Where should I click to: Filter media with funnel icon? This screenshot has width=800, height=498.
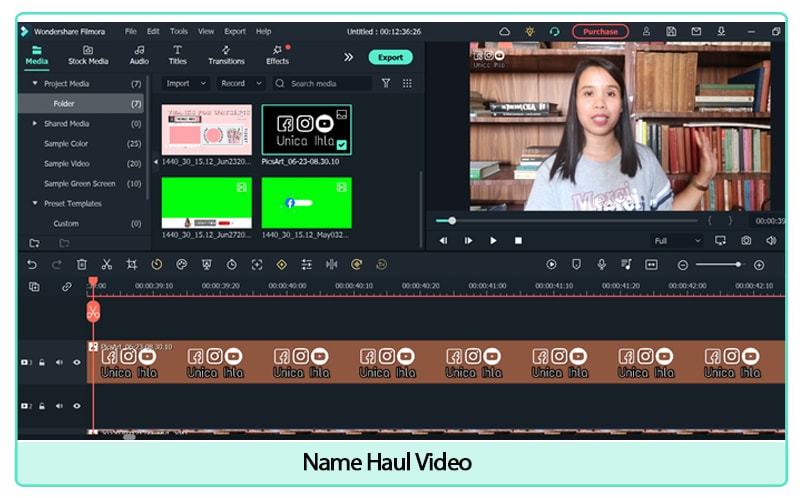[386, 83]
